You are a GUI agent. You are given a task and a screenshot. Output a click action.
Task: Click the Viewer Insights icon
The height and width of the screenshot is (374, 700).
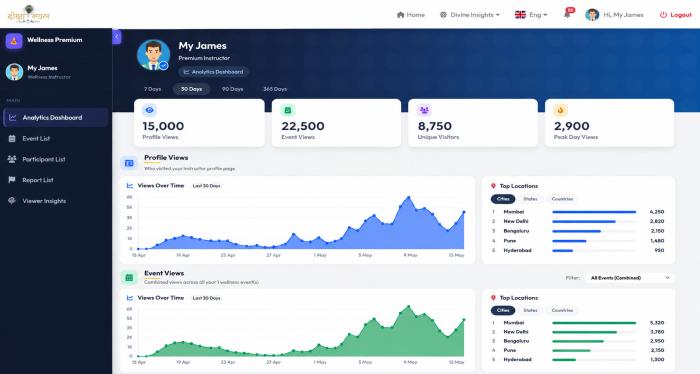click(x=12, y=201)
